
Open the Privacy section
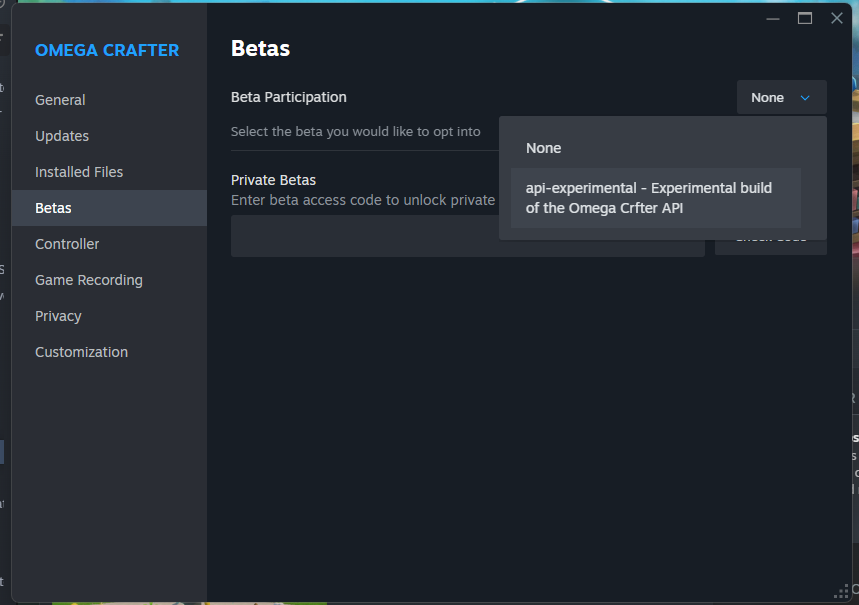point(58,316)
